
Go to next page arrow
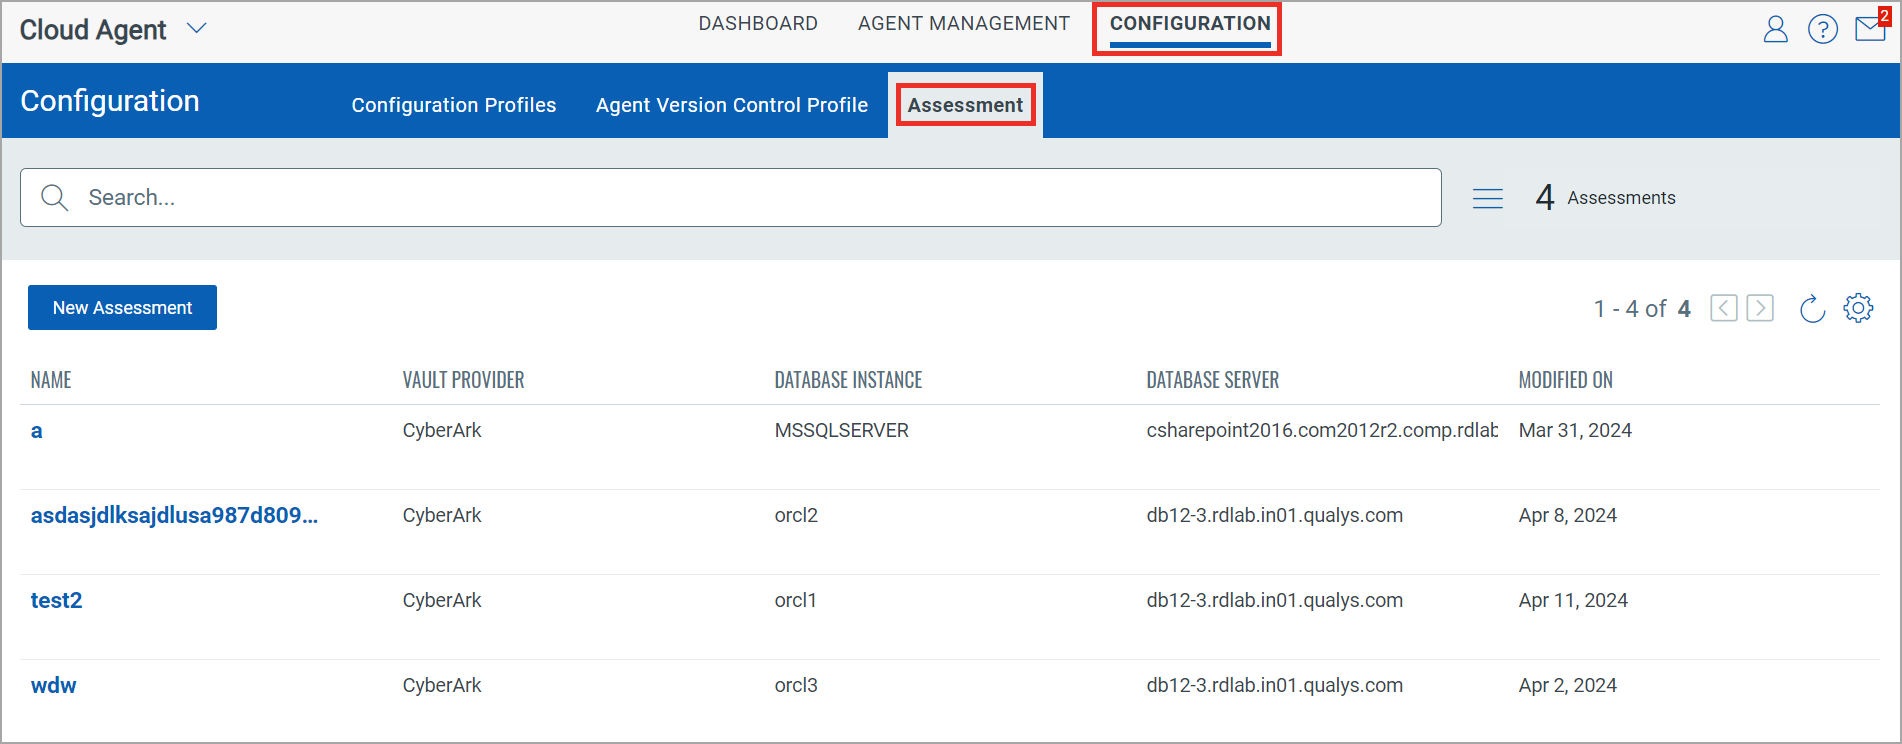click(x=1760, y=308)
